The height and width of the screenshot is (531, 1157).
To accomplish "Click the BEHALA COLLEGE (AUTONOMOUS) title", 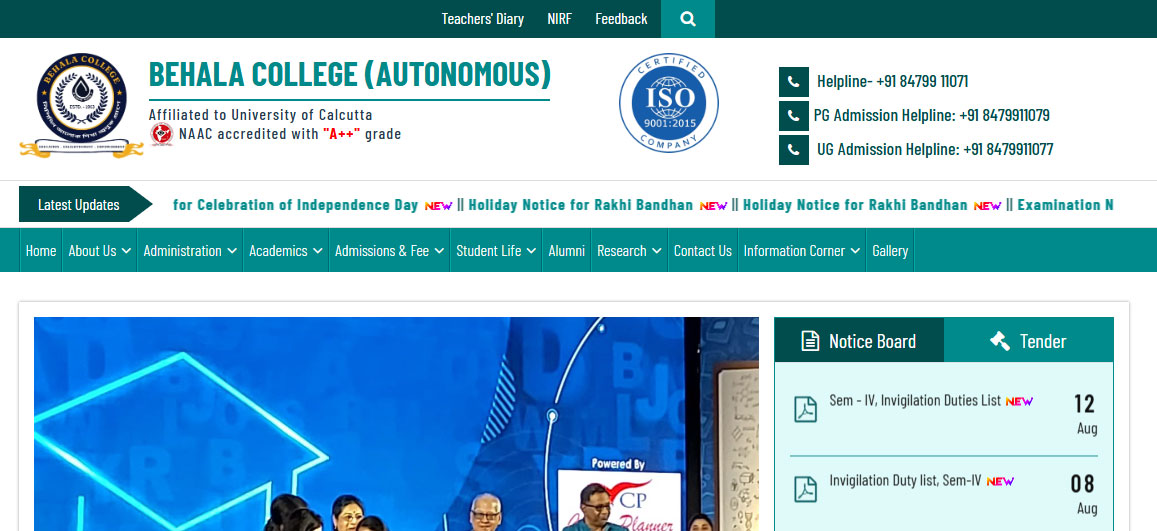I will click(x=350, y=74).
